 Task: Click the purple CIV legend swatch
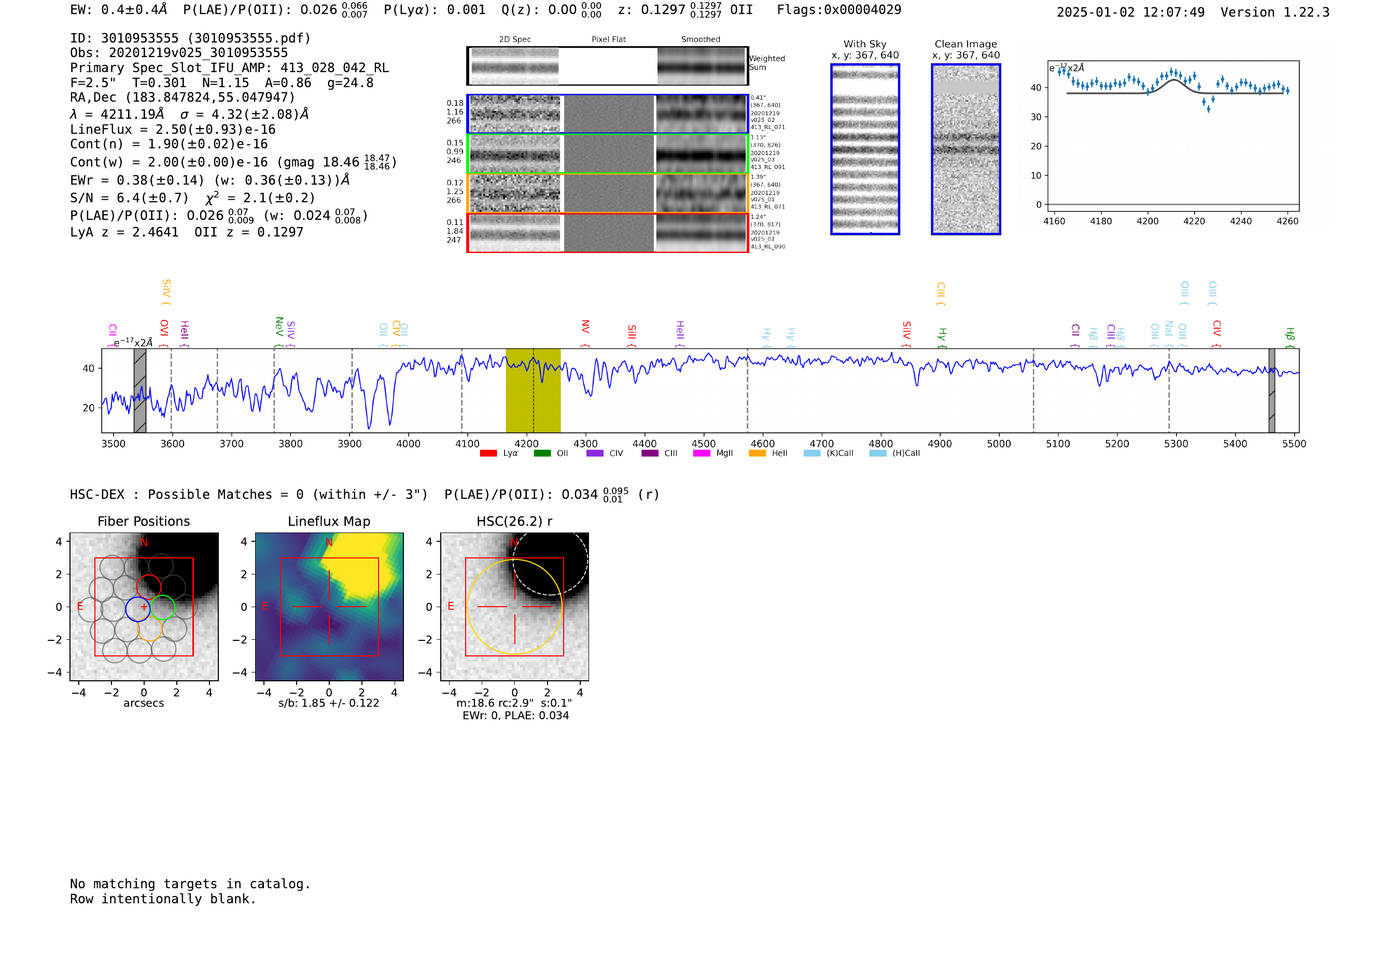point(595,454)
